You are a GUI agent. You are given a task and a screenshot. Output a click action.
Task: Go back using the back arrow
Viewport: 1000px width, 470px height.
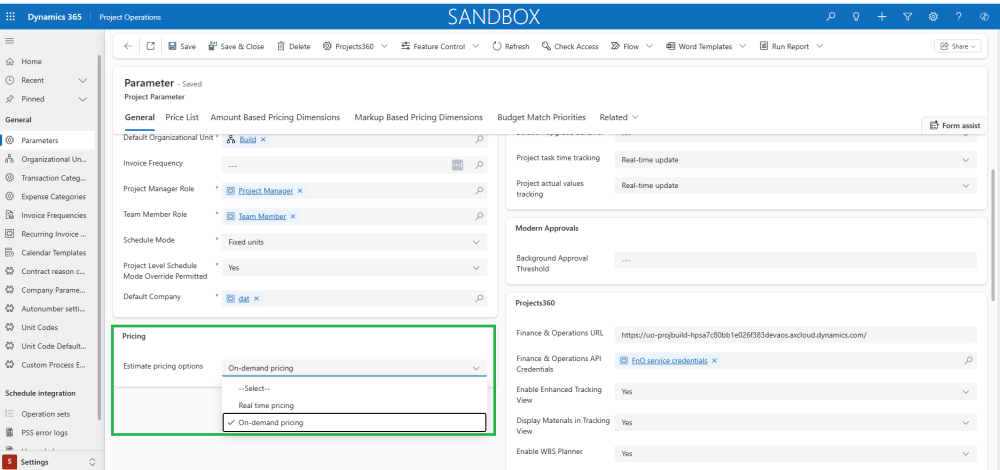128,46
